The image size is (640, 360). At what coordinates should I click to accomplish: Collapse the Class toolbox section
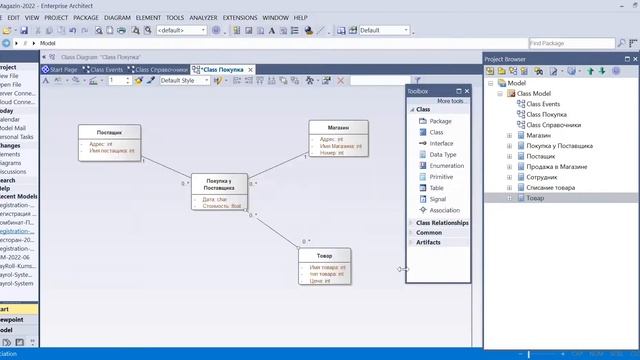tap(412, 109)
